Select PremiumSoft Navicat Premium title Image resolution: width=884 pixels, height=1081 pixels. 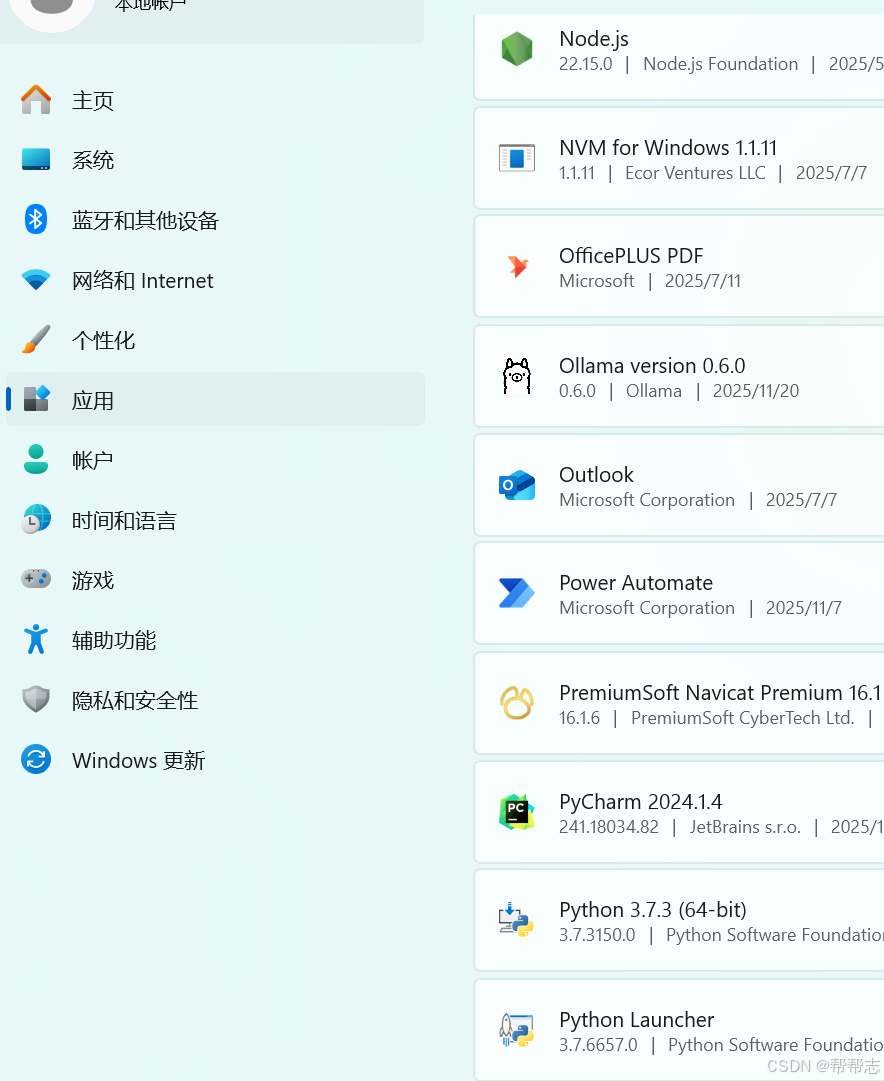[720, 692]
